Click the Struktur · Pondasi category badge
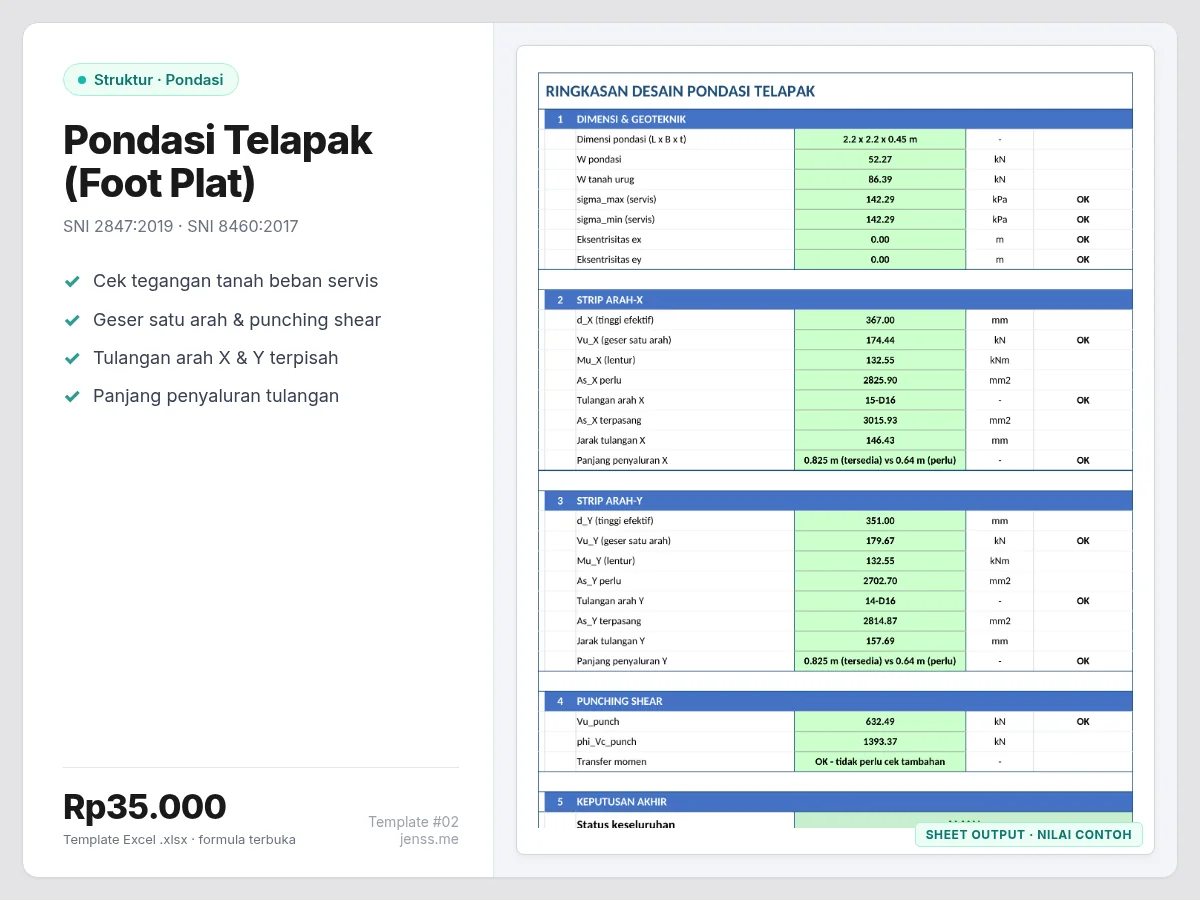The height and width of the screenshot is (900, 1200). point(151,80)
